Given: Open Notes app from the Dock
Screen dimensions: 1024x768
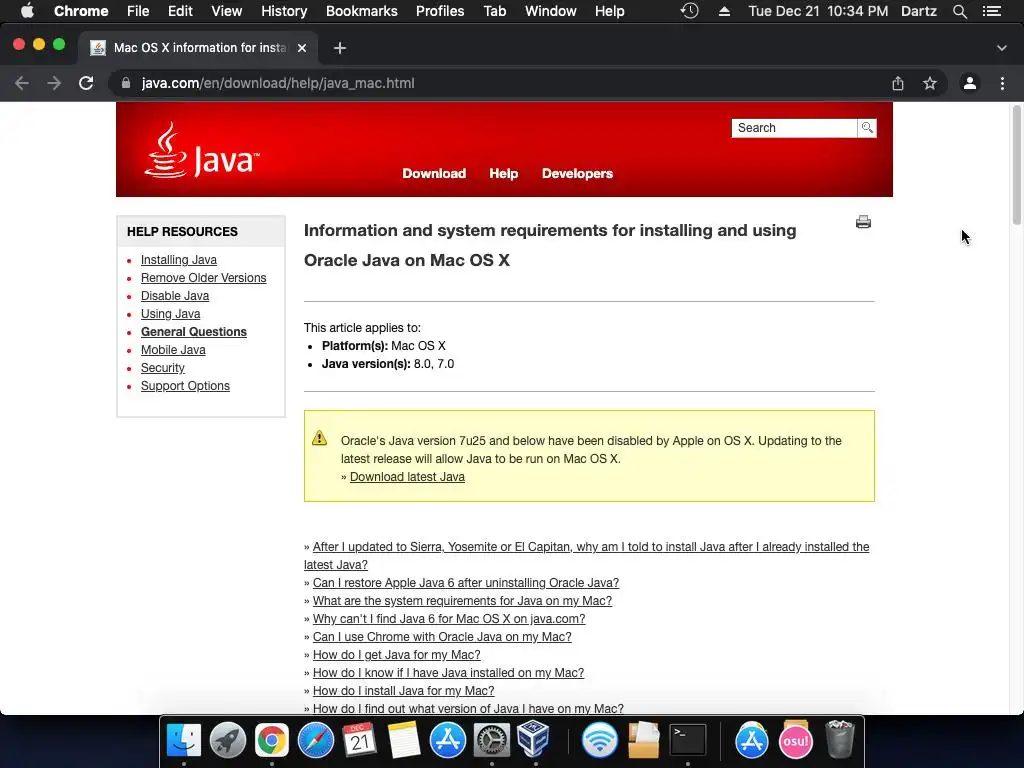Looking at the screenshot, I should point(404,740).
